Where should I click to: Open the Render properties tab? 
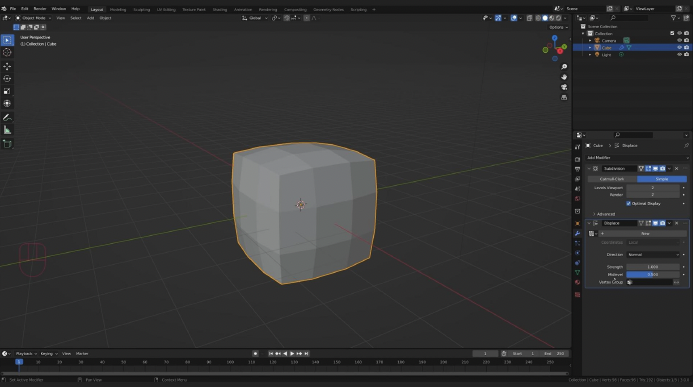[577, 159]
